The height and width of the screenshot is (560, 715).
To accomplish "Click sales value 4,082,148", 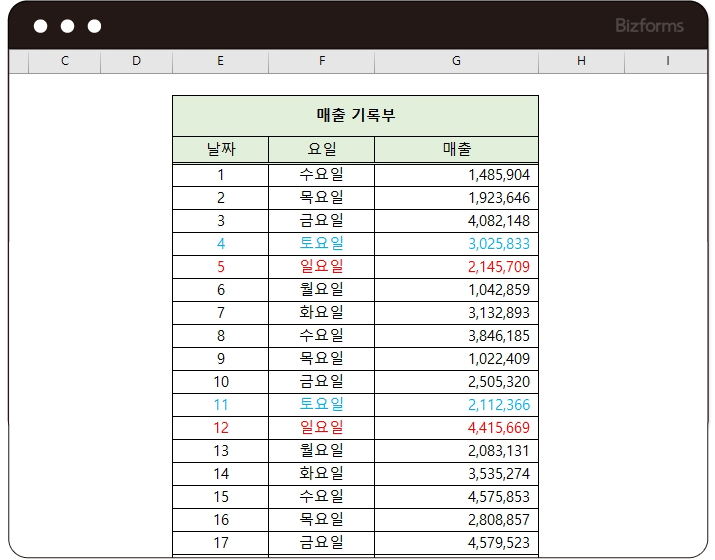I will [456, 221].
